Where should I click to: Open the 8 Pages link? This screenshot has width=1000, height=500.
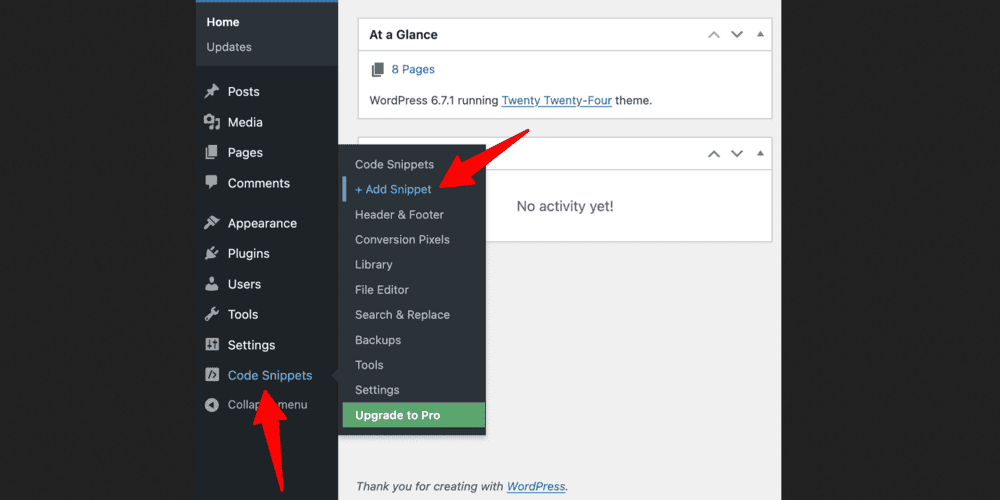coord(413,69)
